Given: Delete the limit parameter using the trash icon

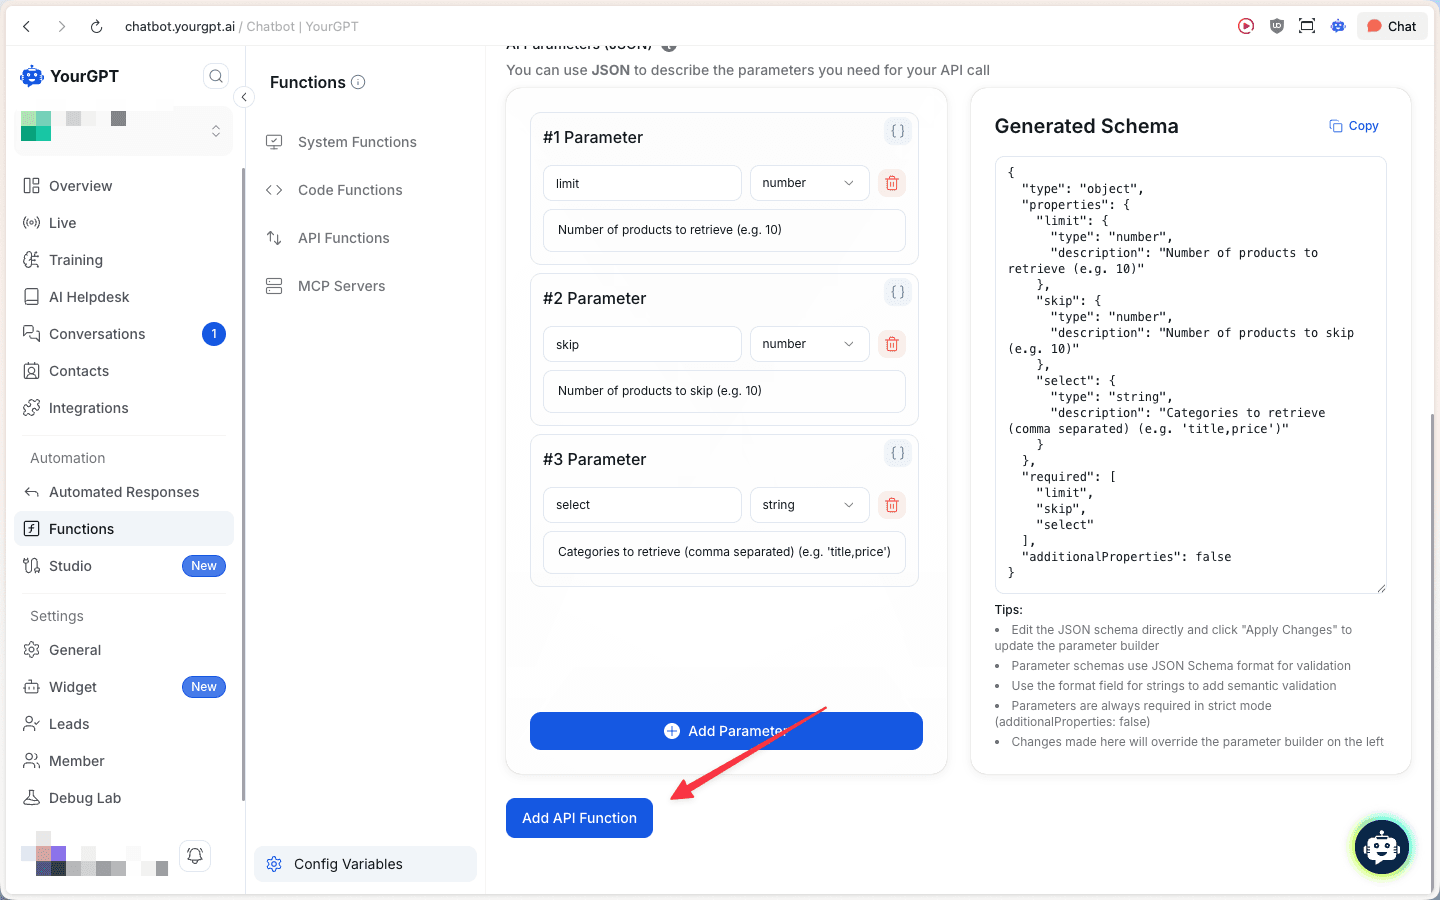Looking at the screenshot, I should pos(891,183).
